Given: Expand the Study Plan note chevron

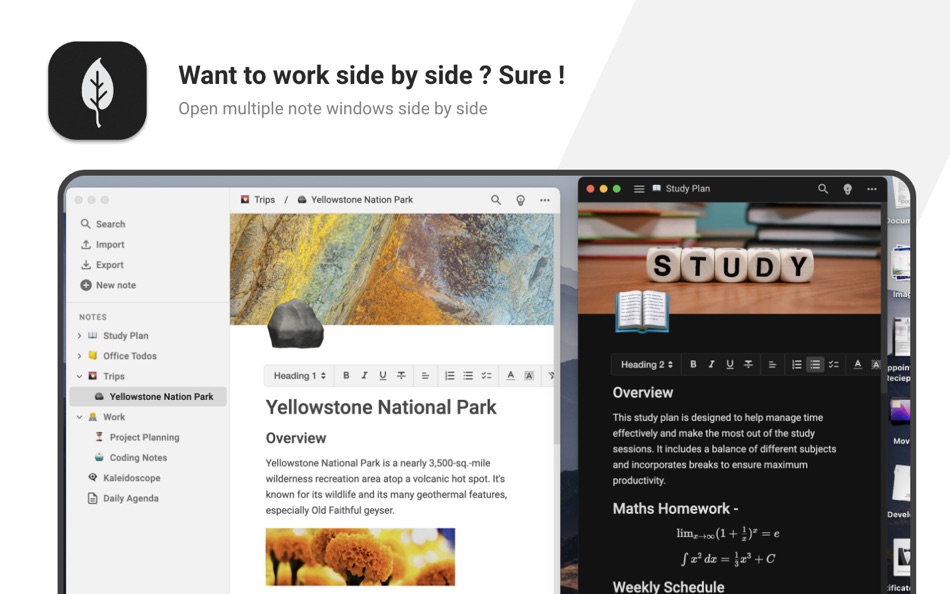Looking at the screenshot, I should (x=79, y=335).
